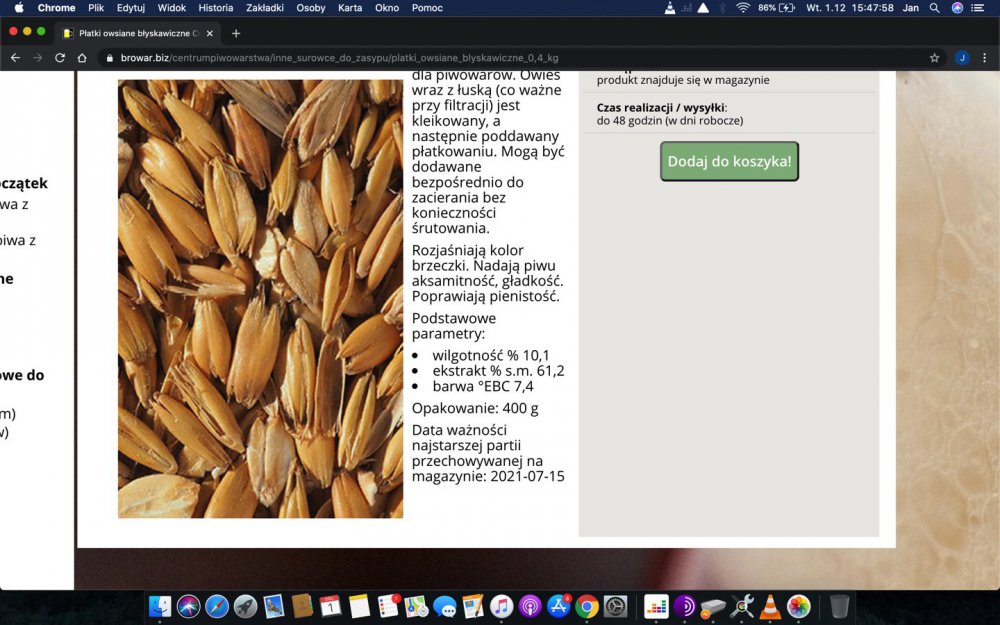Image resolution: width=1000 pixels, height=625 pixels.
Task: Open the Chrome profile avatar J
Action: click(962, 58)
